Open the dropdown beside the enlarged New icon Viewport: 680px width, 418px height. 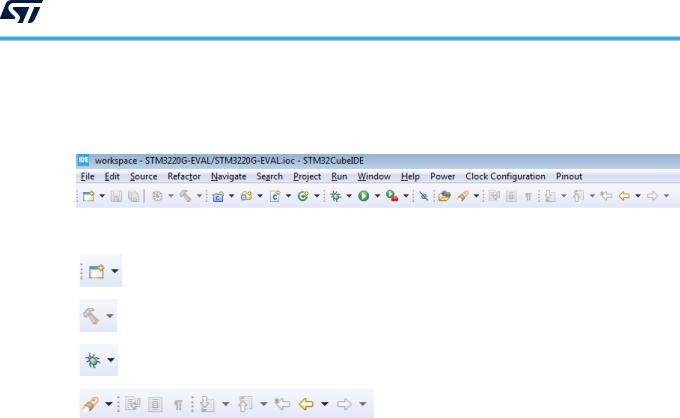[114, 271]
